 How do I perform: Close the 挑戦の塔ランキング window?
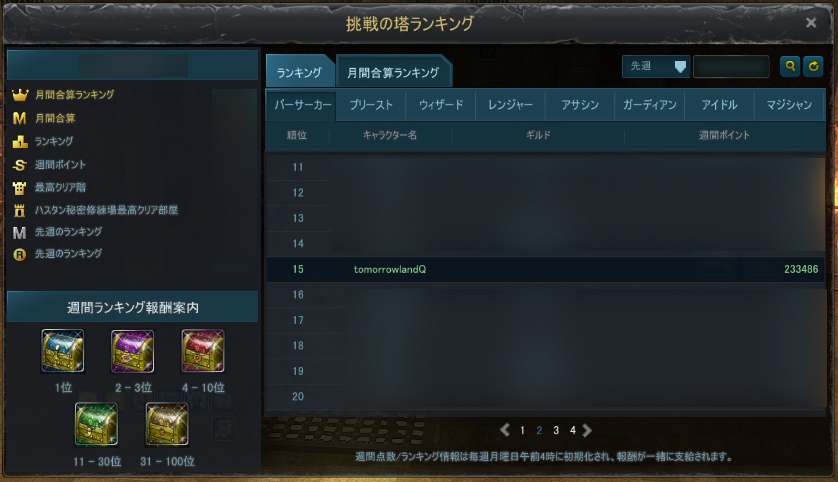(811, 22)
